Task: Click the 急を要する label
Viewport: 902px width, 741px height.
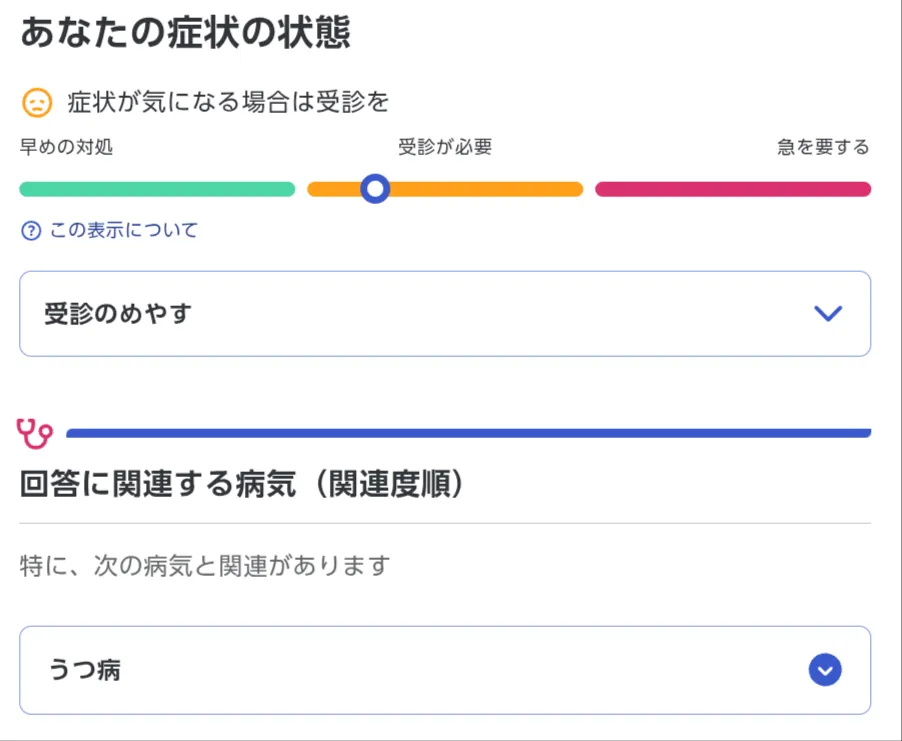Action: tap(823, 147)
